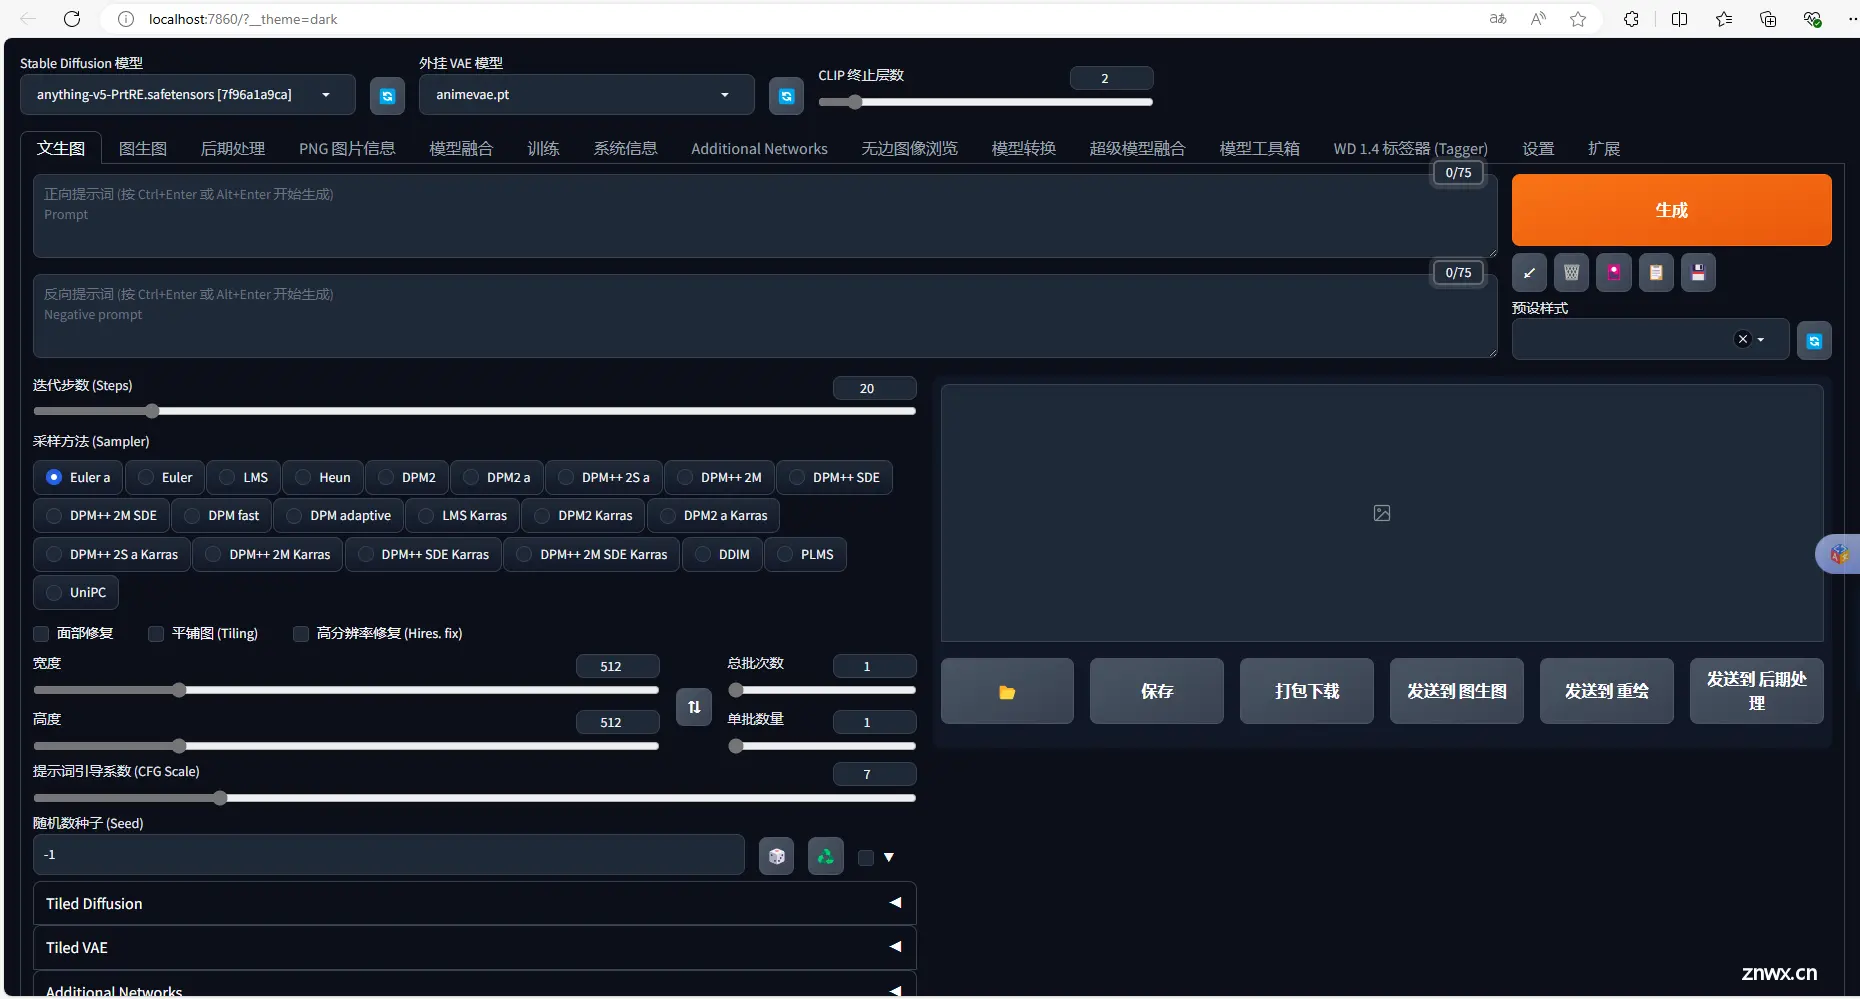The height and width of the screenshot is (999, 1860).
Task: Click the orange Generate button
Action: [1671, 210]
